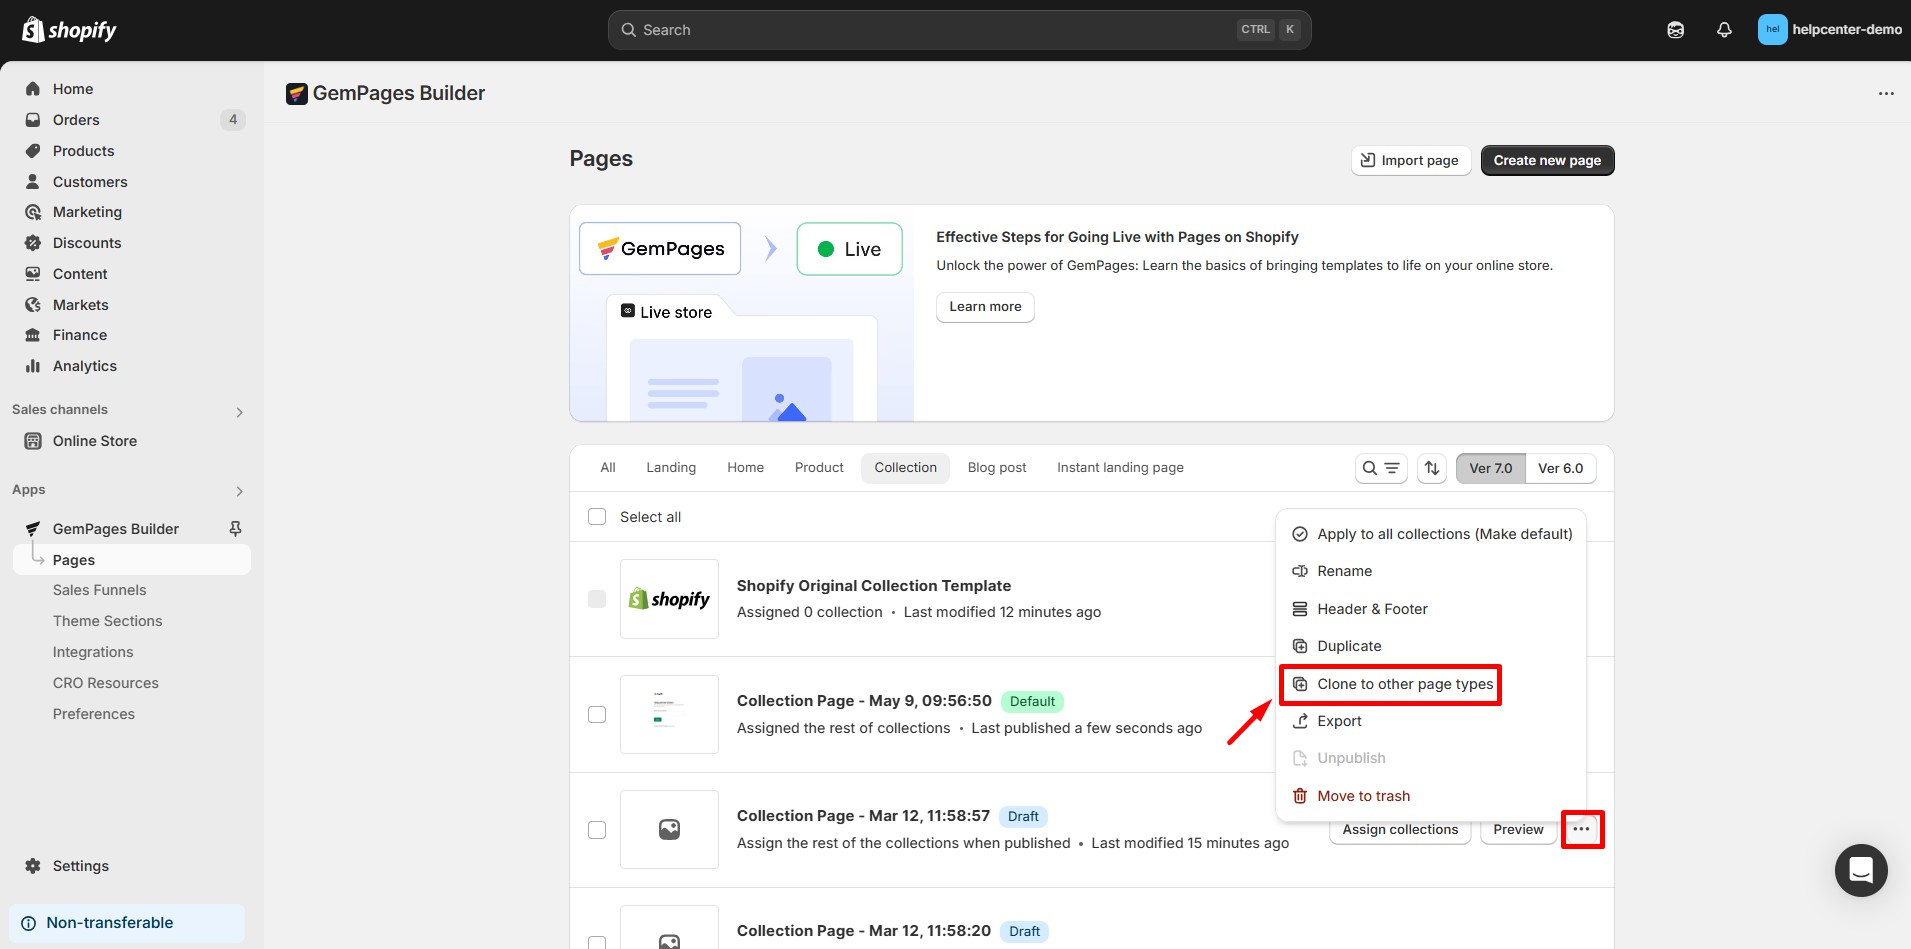Open Shopify admin notifications bell
The height and width of the screenshot is (949, 1911).
1724,29
